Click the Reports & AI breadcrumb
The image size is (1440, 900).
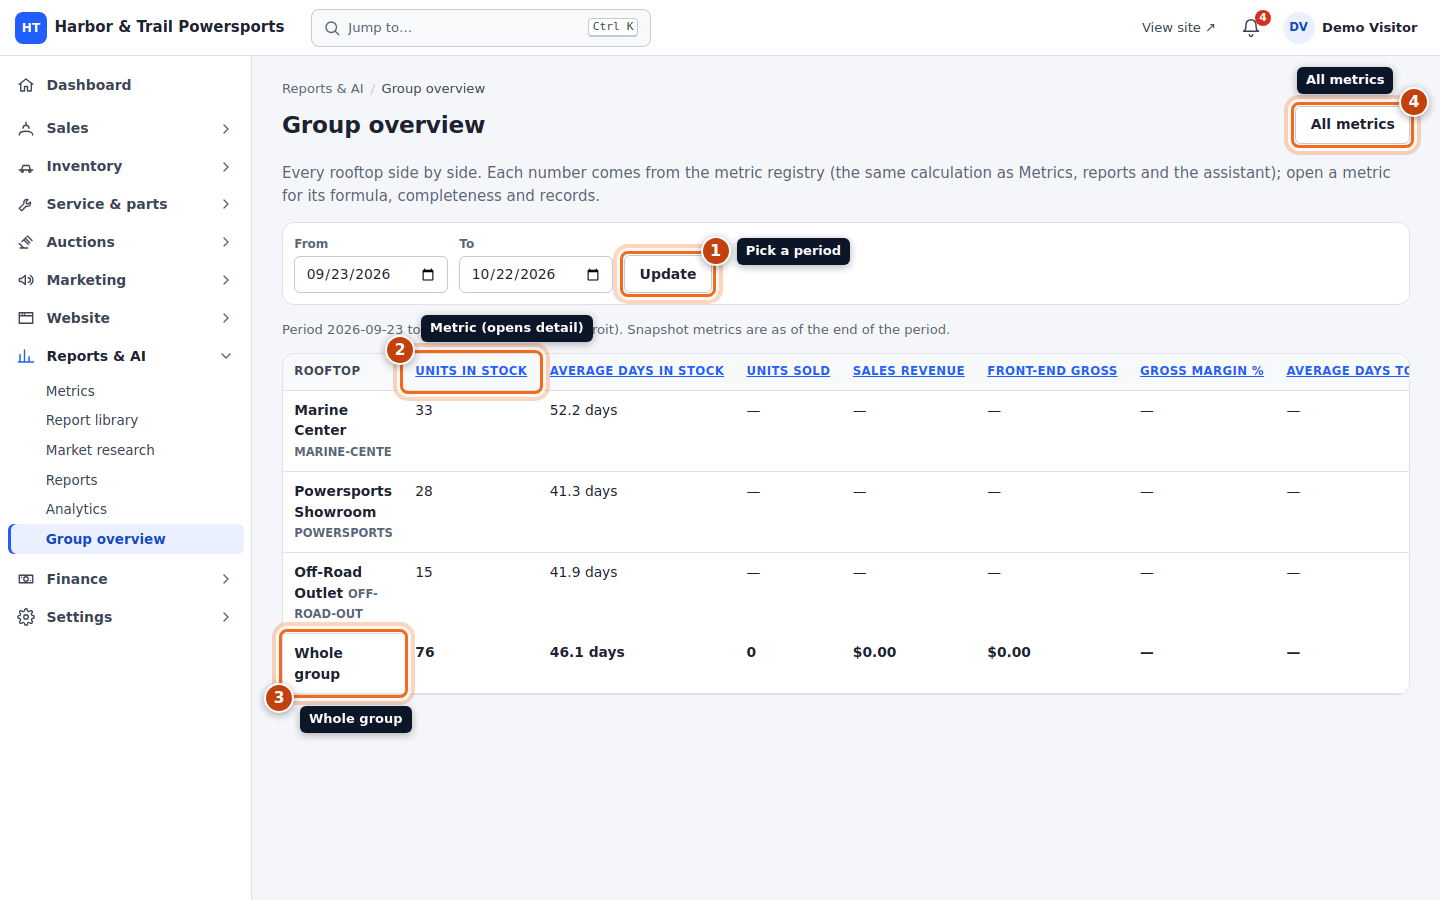coord(323,89)
